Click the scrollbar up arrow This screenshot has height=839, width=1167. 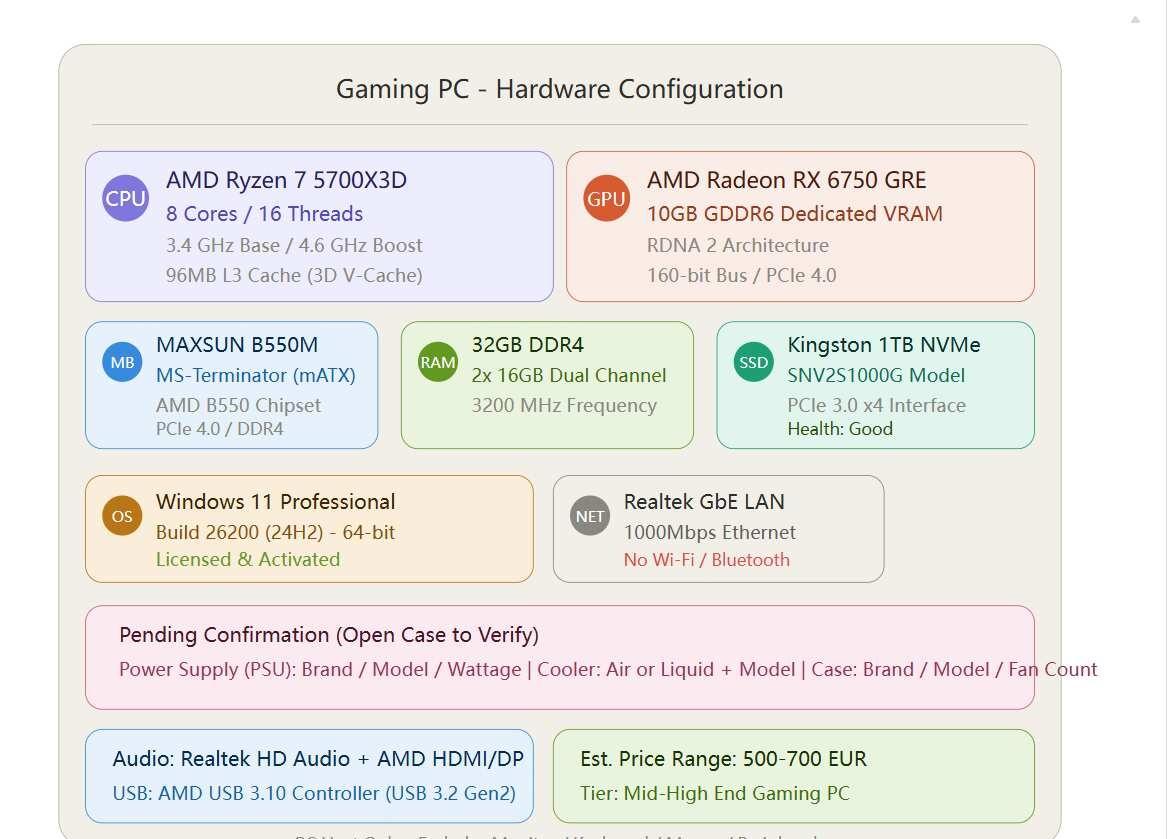pyautogui.click(x=1135, y=19)
